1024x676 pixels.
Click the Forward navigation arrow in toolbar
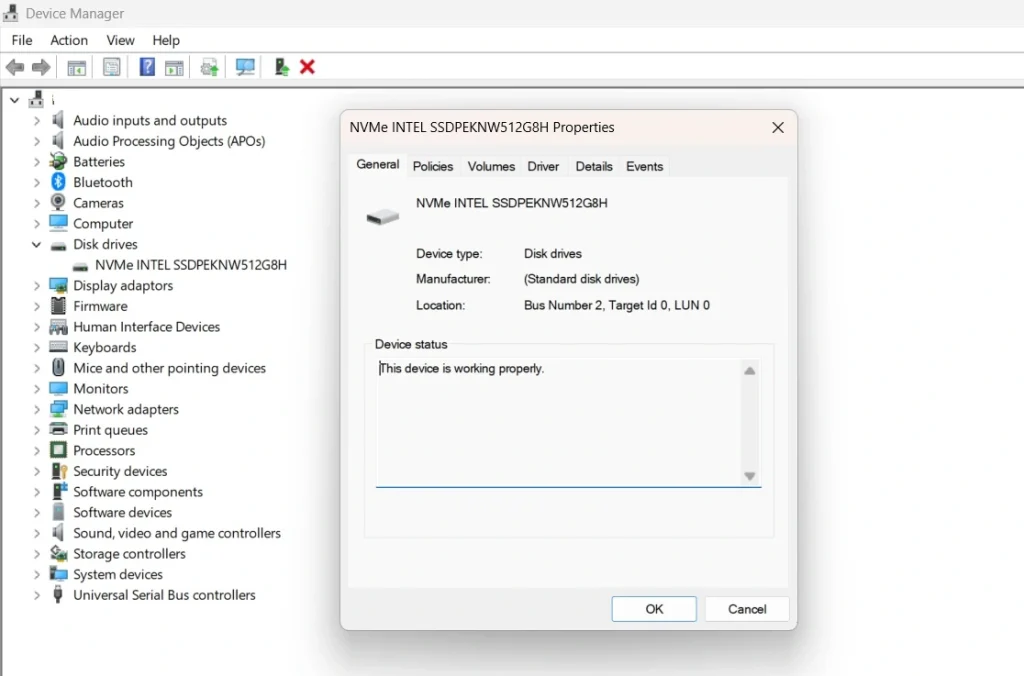(40, 66)
